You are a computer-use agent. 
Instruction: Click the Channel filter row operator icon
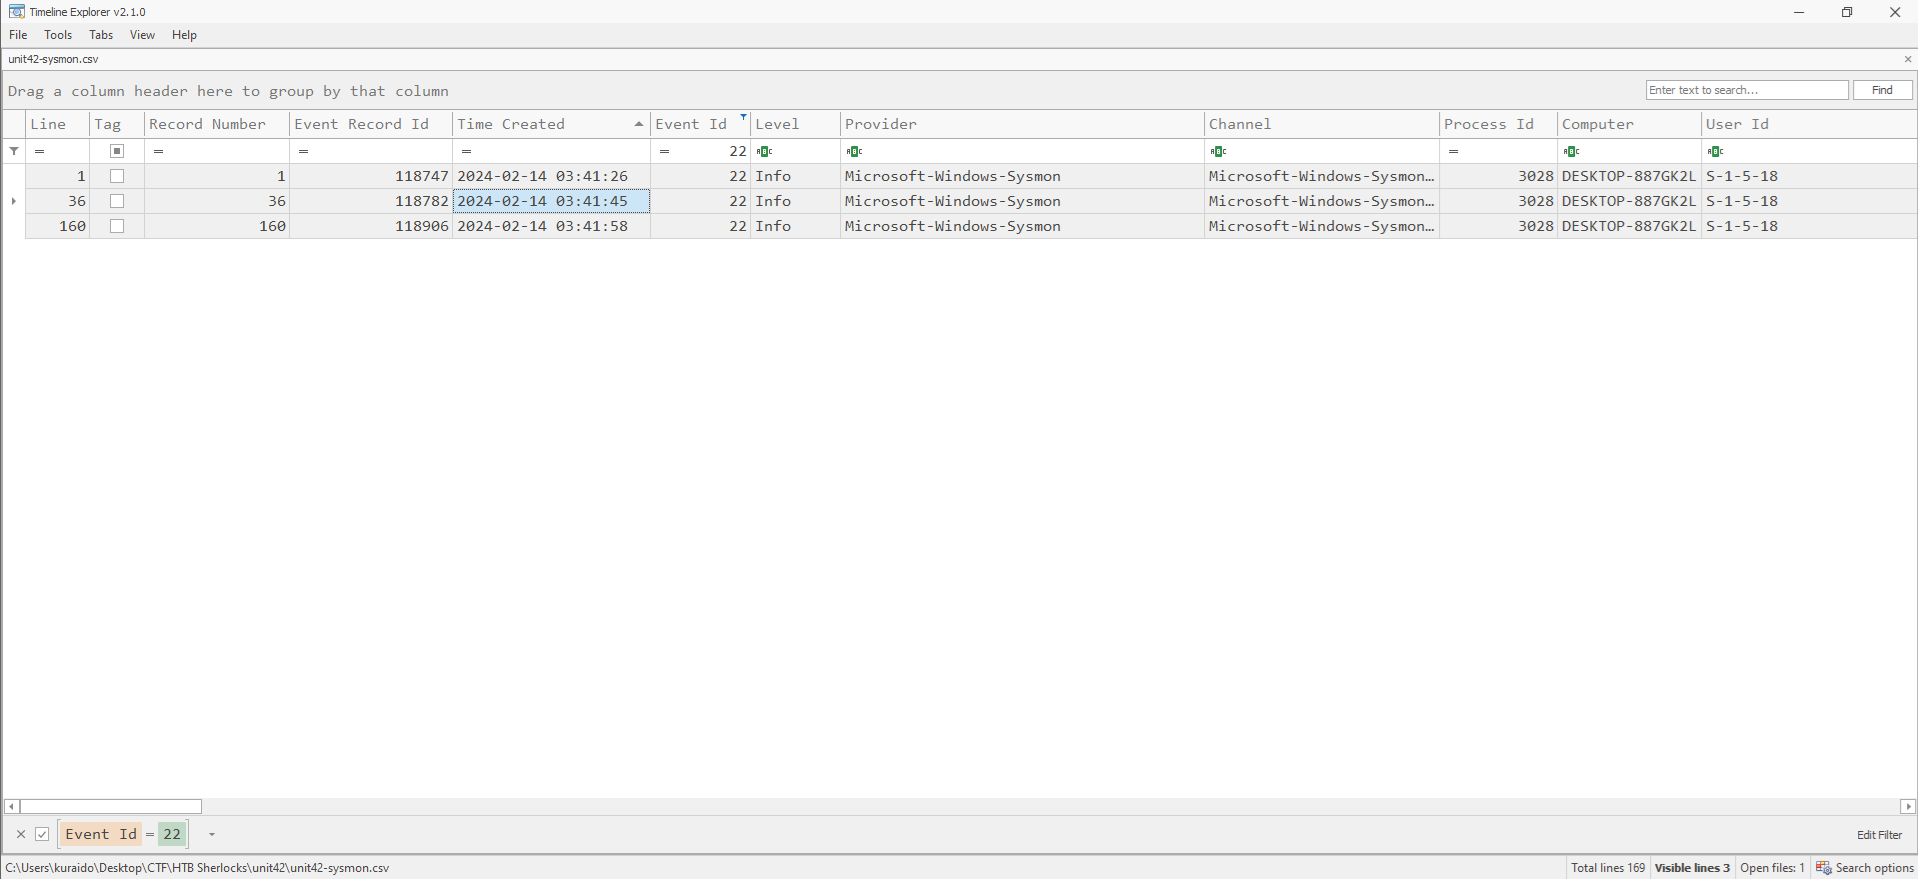[x=1218, y=152]
